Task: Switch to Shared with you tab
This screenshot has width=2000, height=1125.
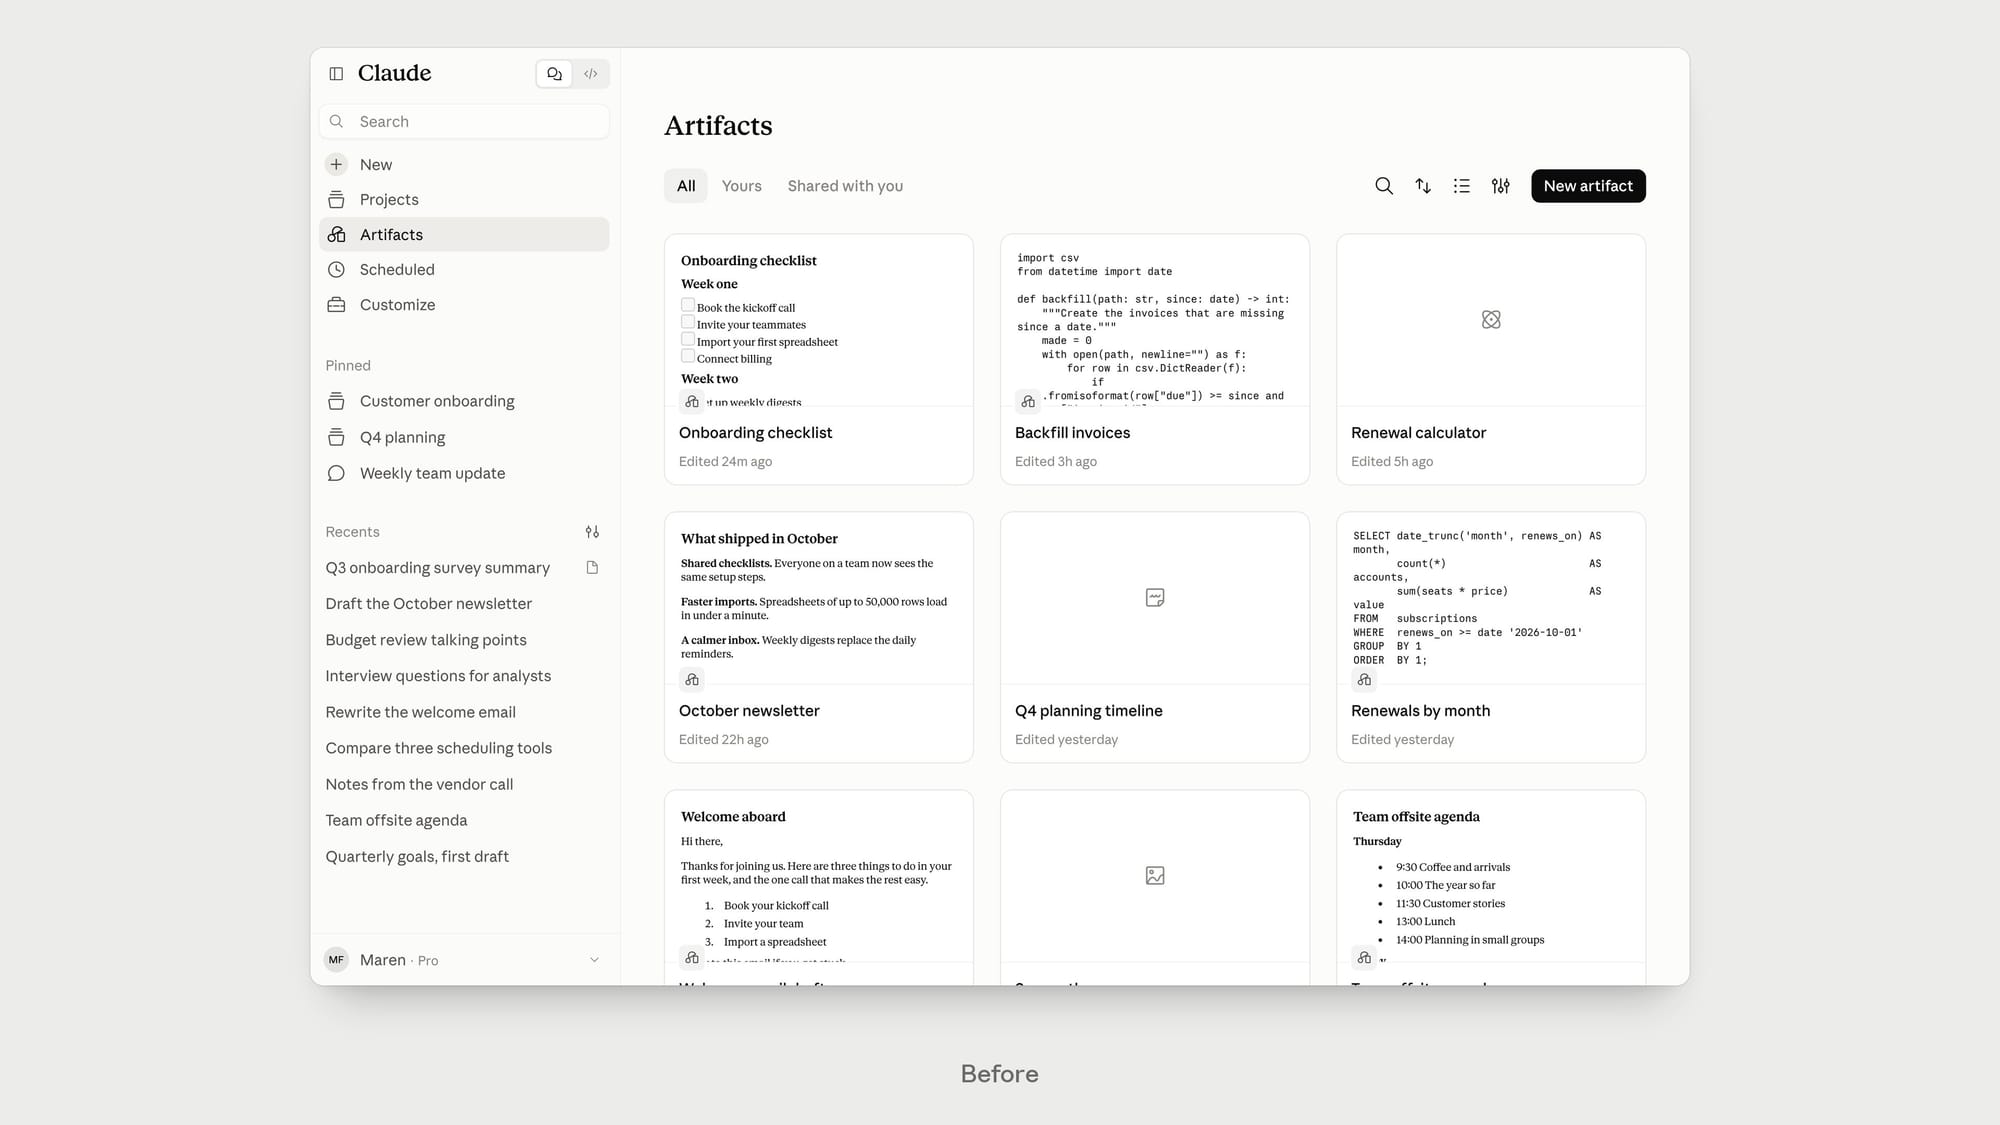Action: pyautogui.click(x=845, y=186)
